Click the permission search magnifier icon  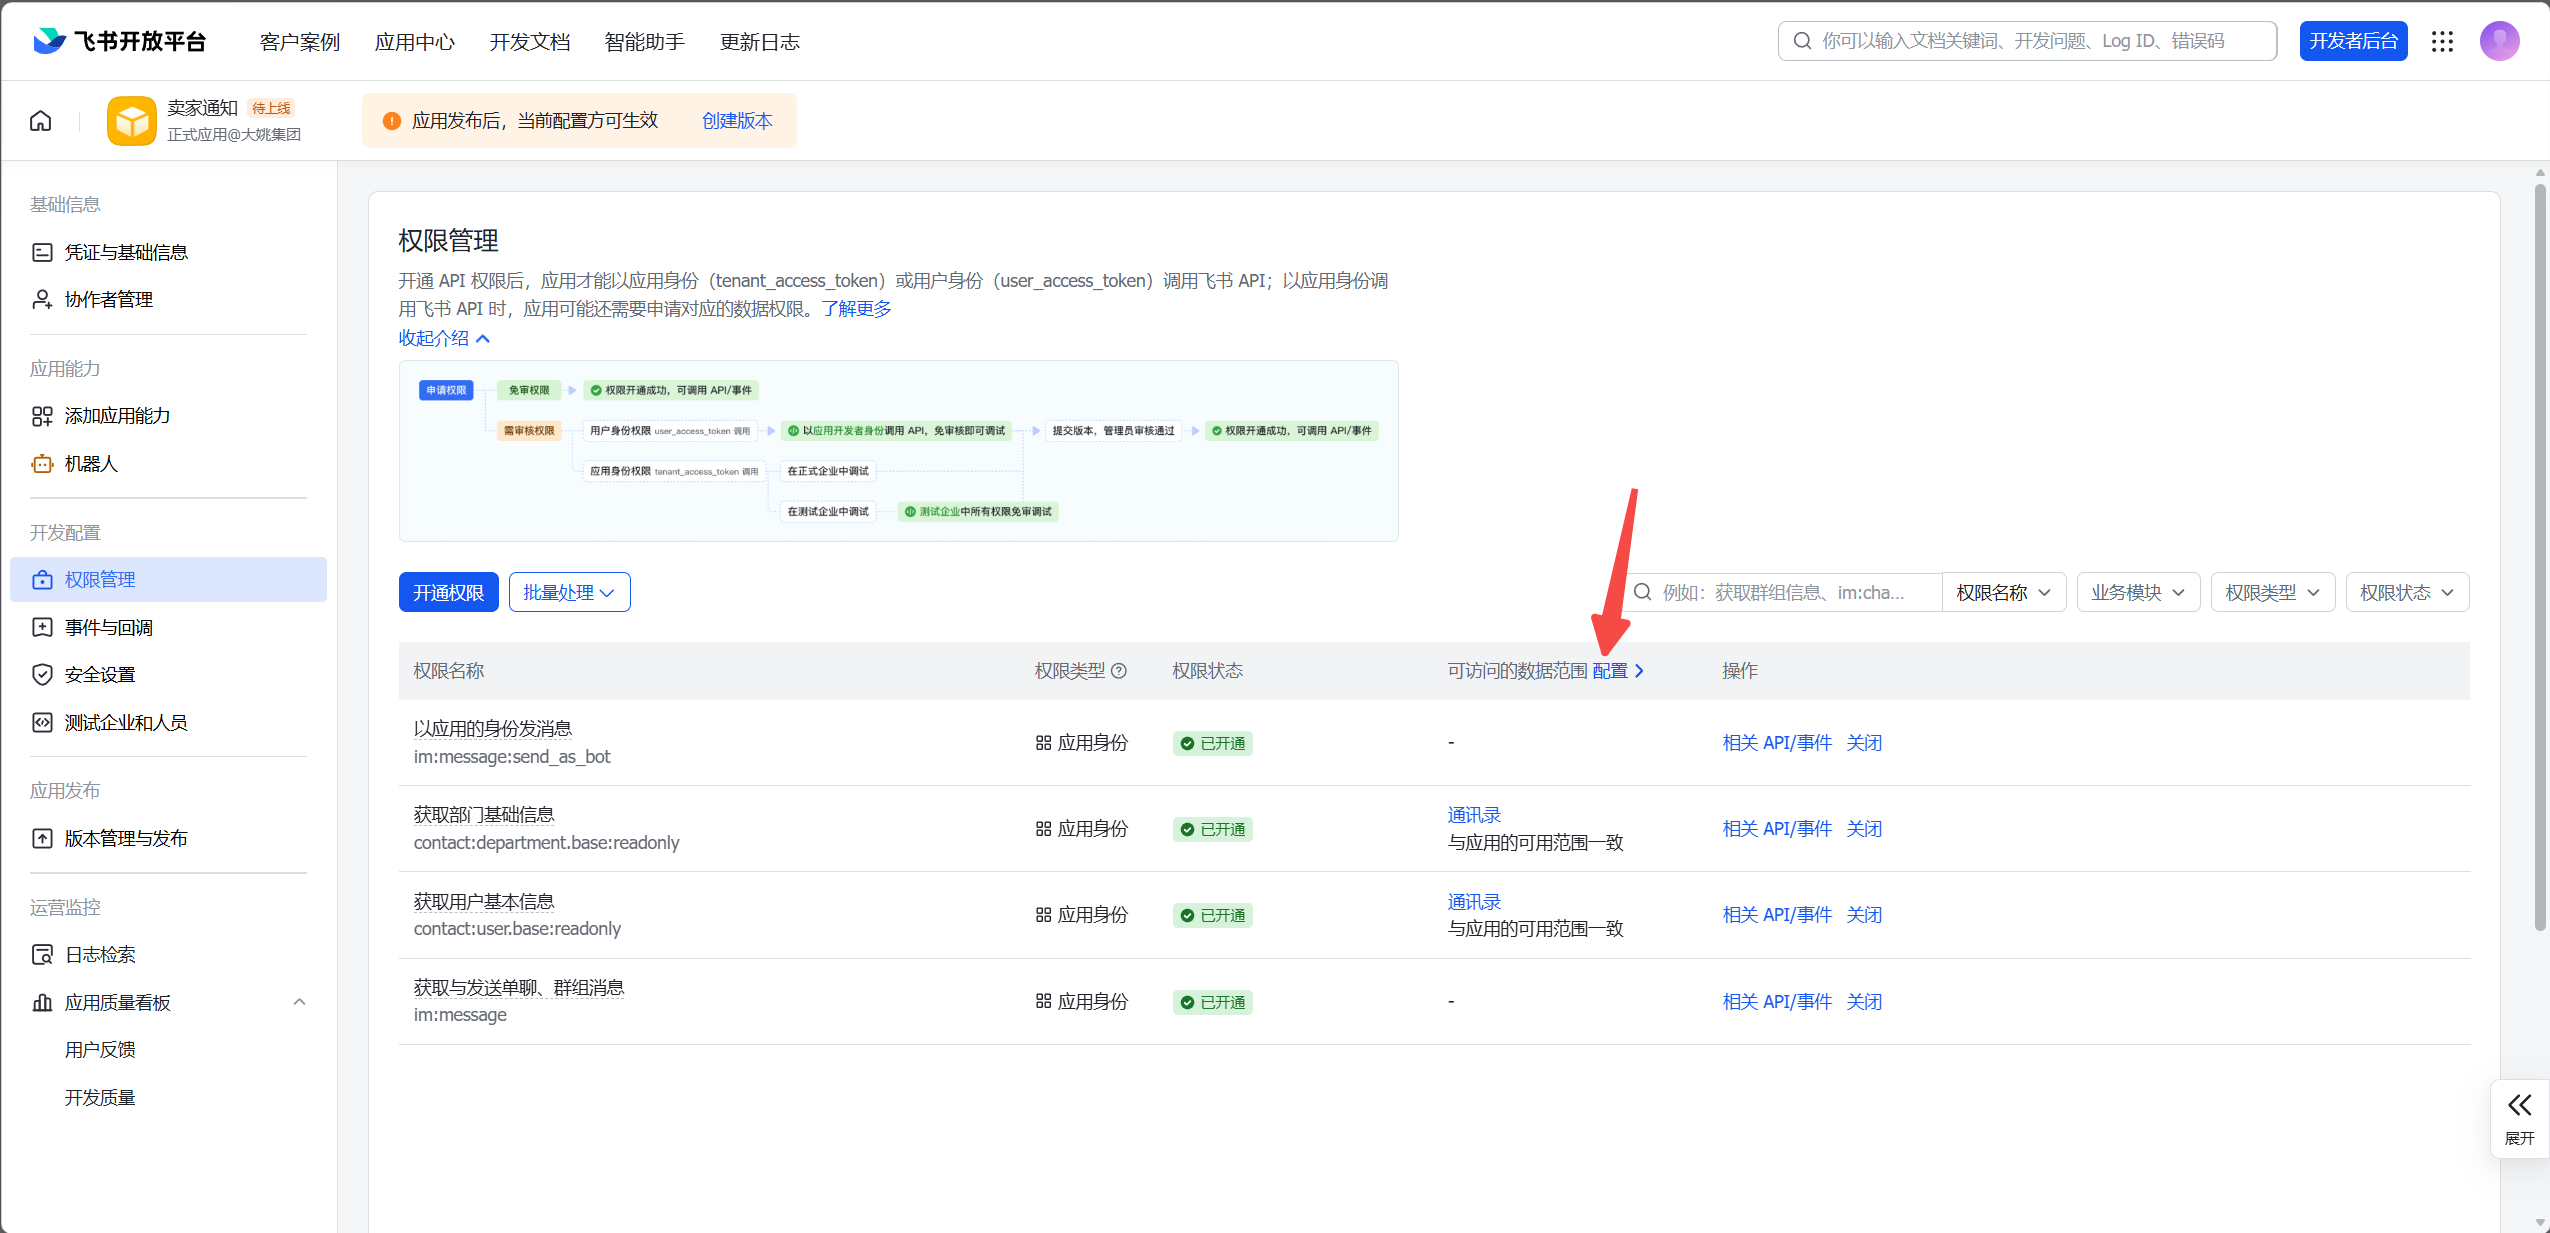[x=1642, y=592]
